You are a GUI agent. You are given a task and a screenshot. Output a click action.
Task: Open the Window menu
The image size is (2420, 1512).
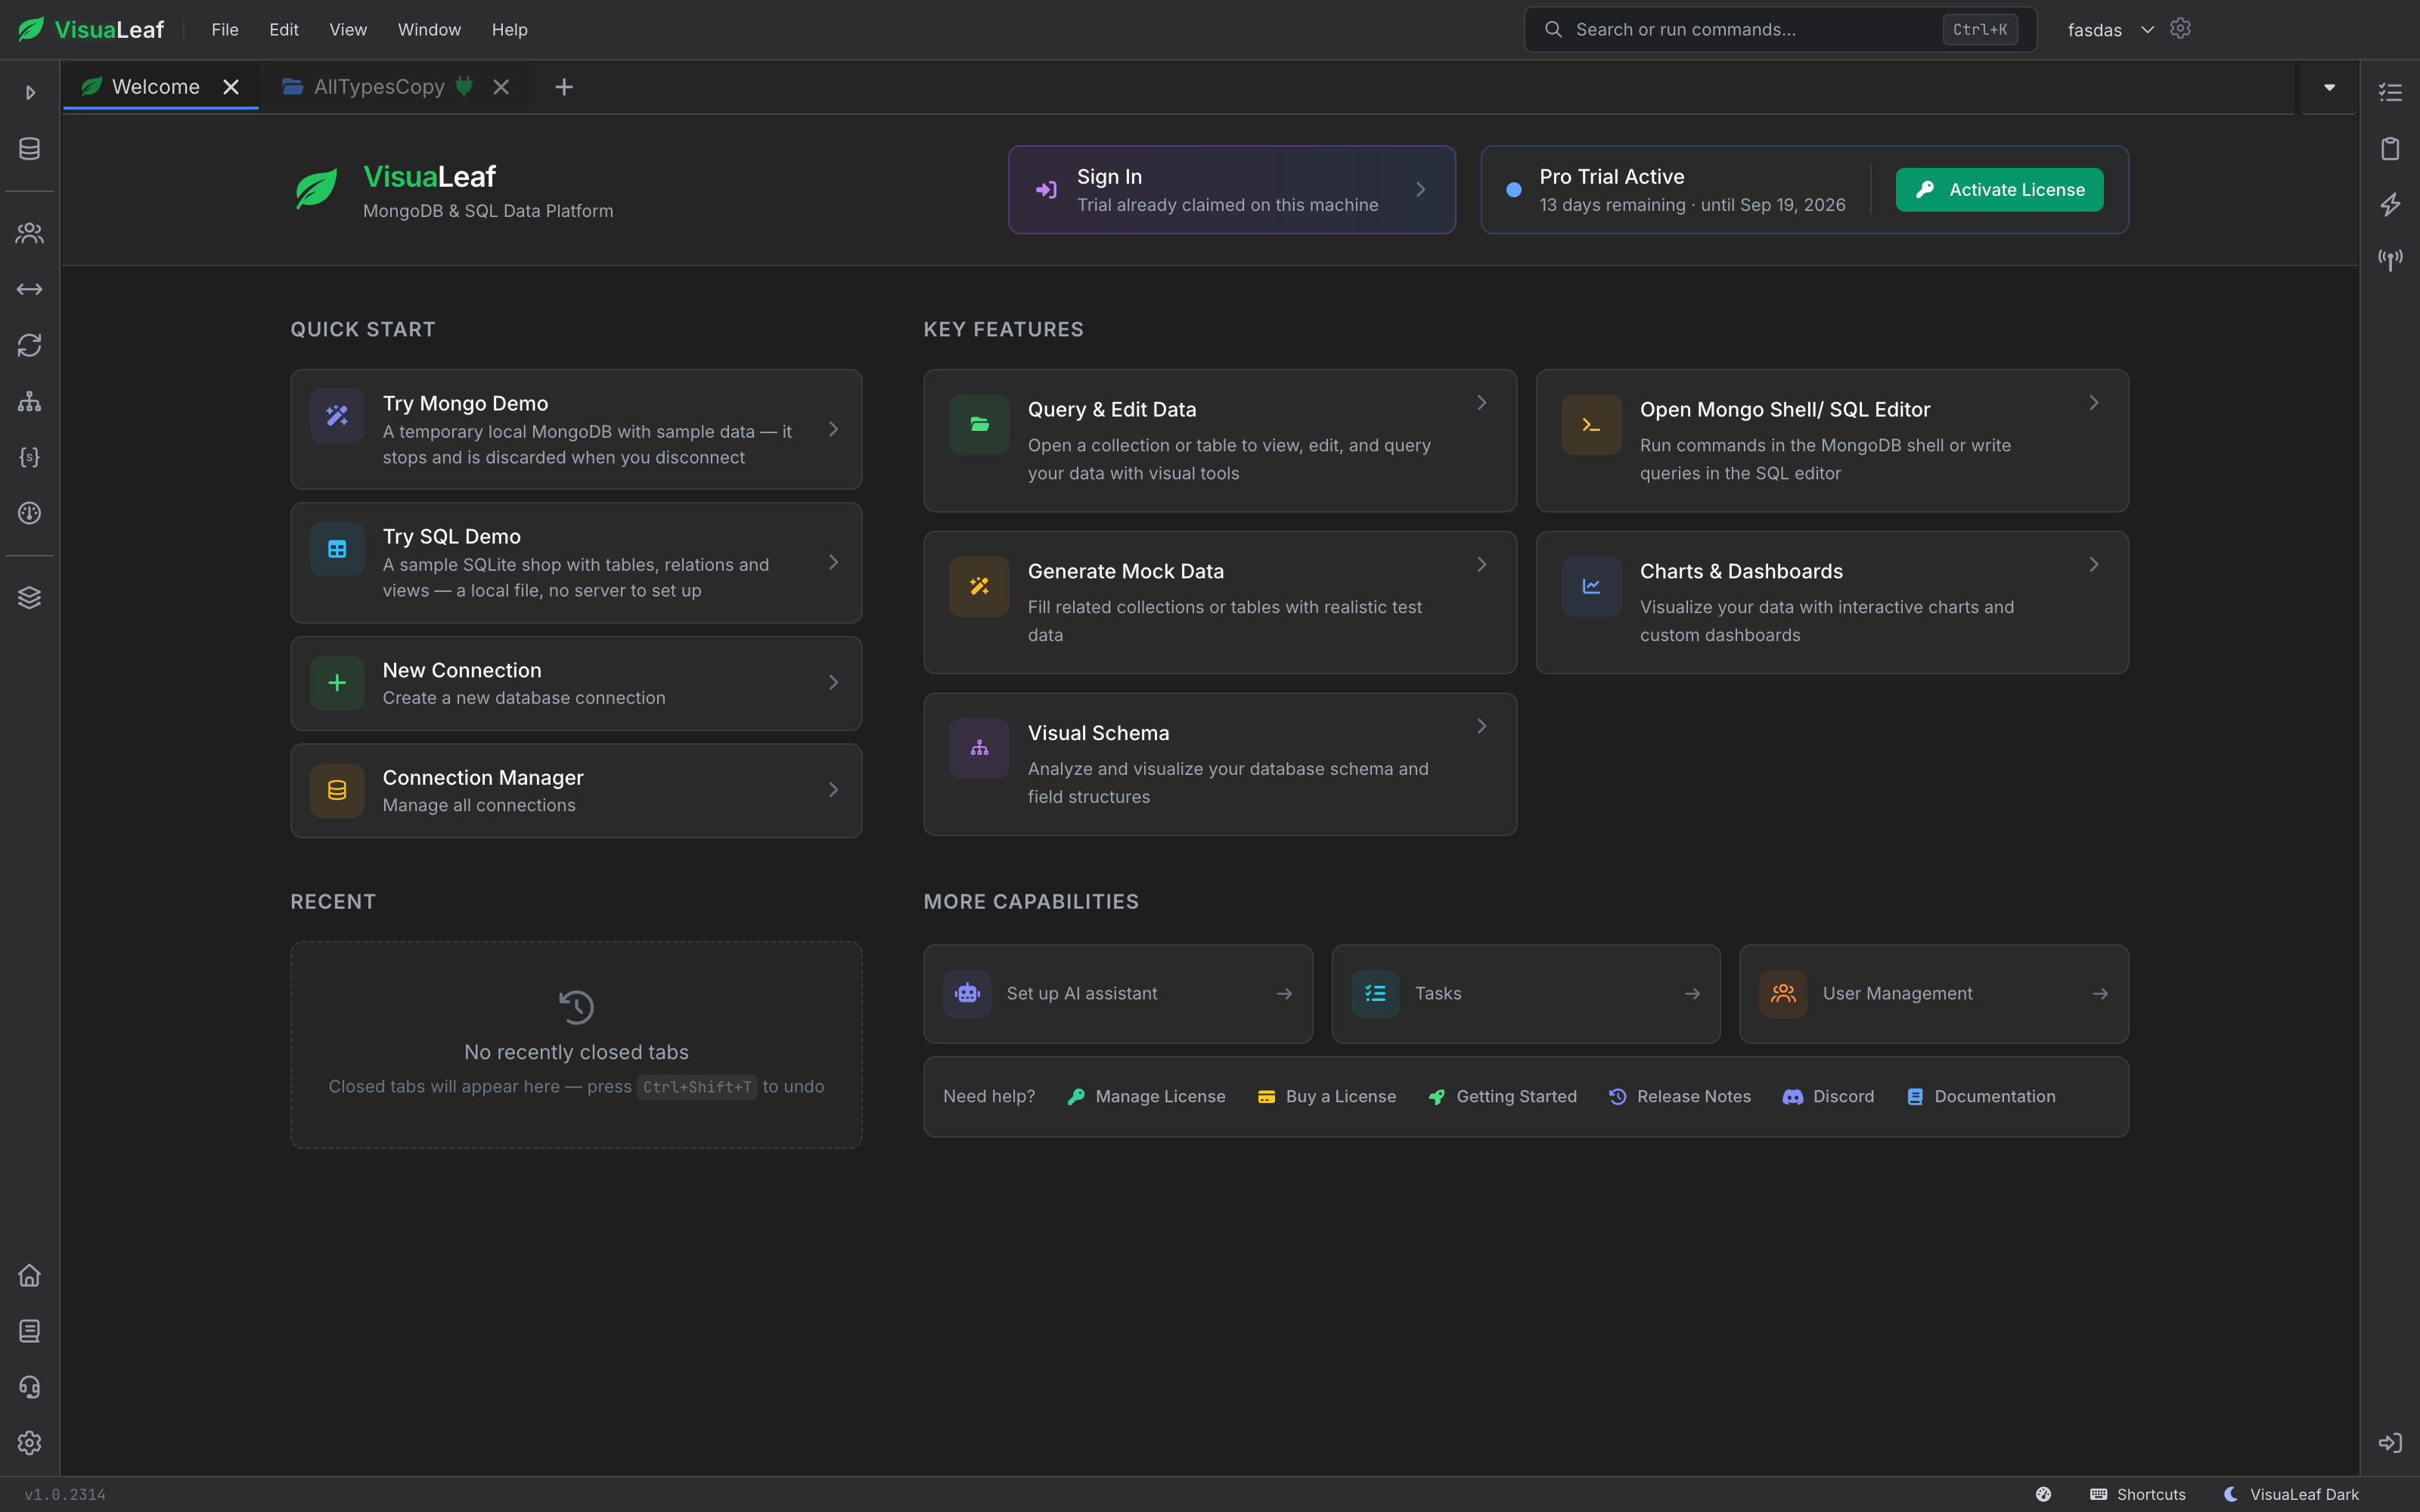pyautogui.click(x=429, y=30)
